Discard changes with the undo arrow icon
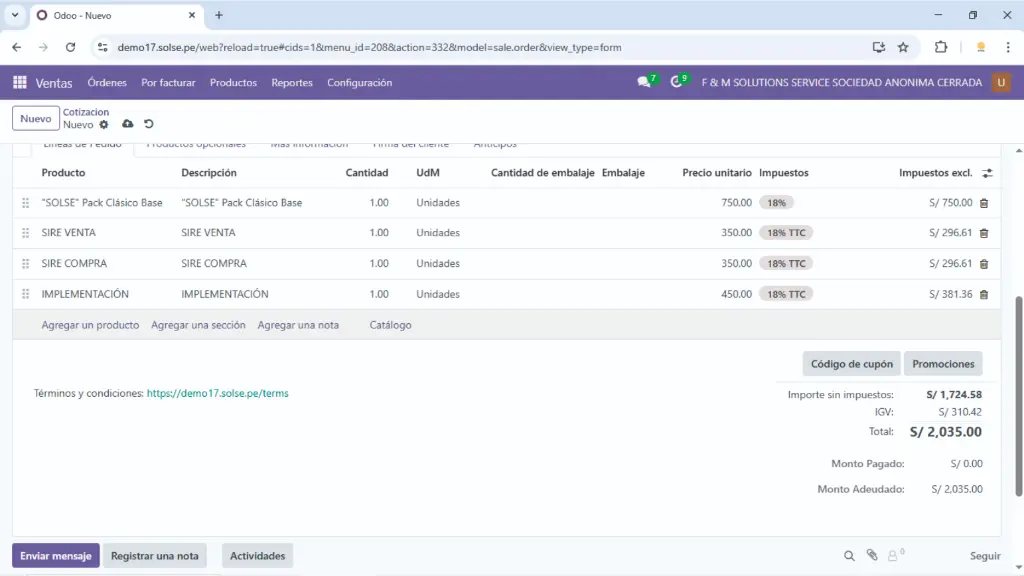1024x576 pixels. click(149, 124)
